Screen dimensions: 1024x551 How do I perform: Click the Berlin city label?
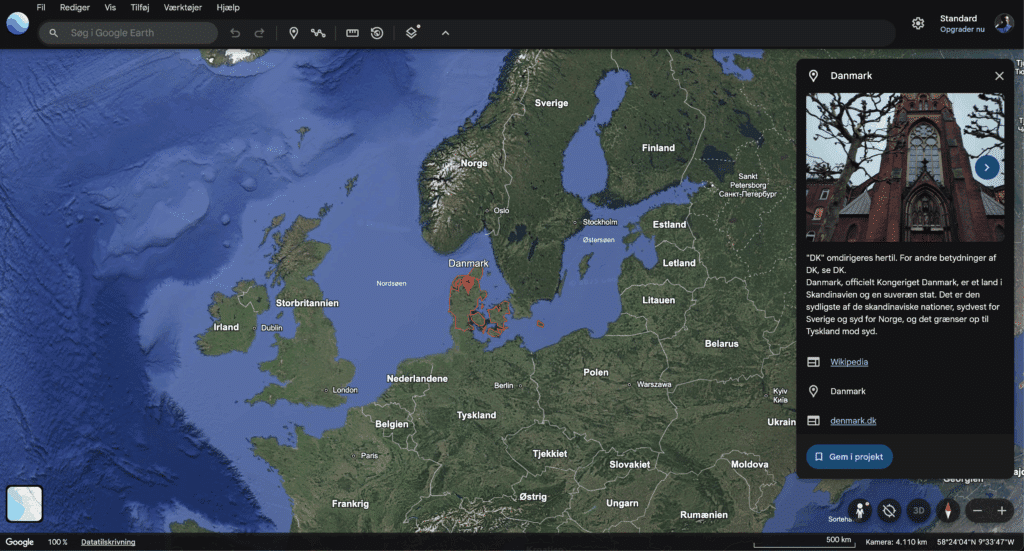tap(504, 385)
